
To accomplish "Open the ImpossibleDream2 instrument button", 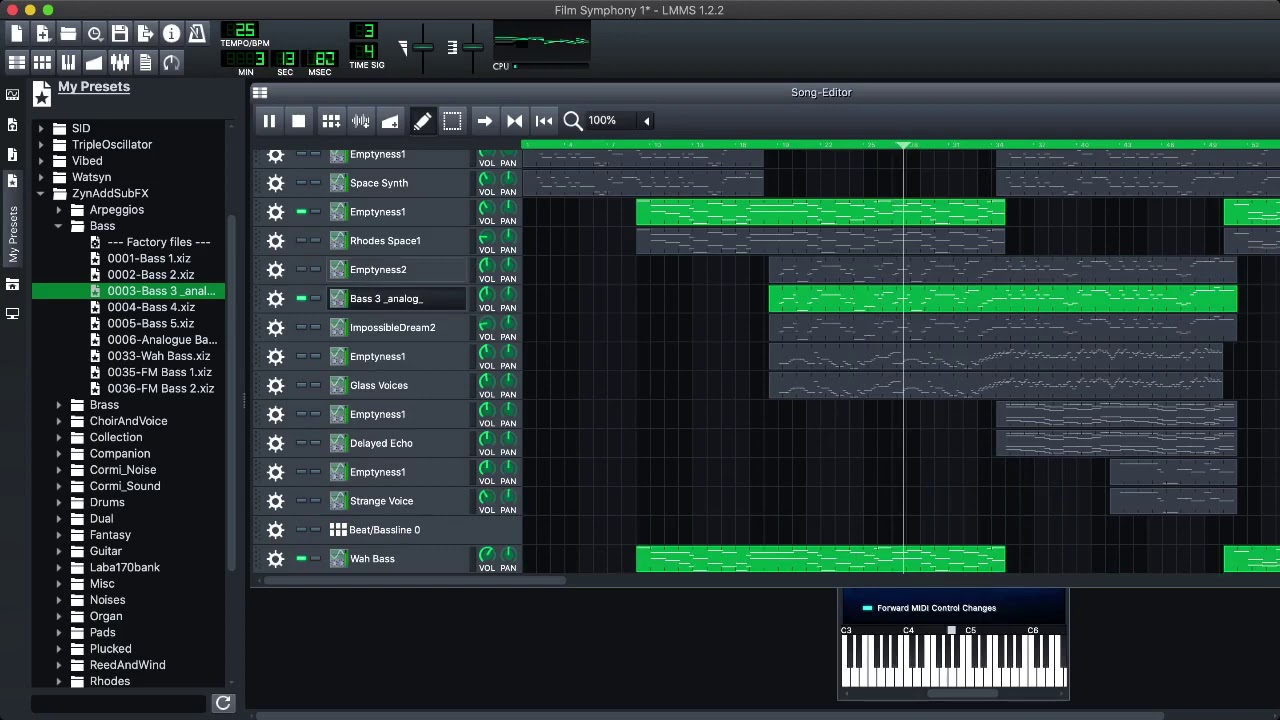I will click(x=398, y=327).
